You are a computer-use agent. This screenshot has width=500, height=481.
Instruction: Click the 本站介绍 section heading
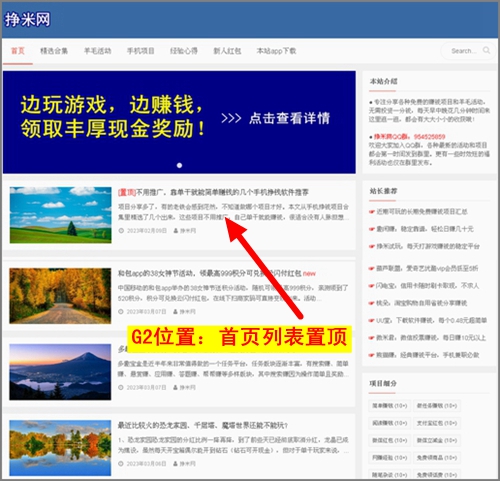[383, 81]
